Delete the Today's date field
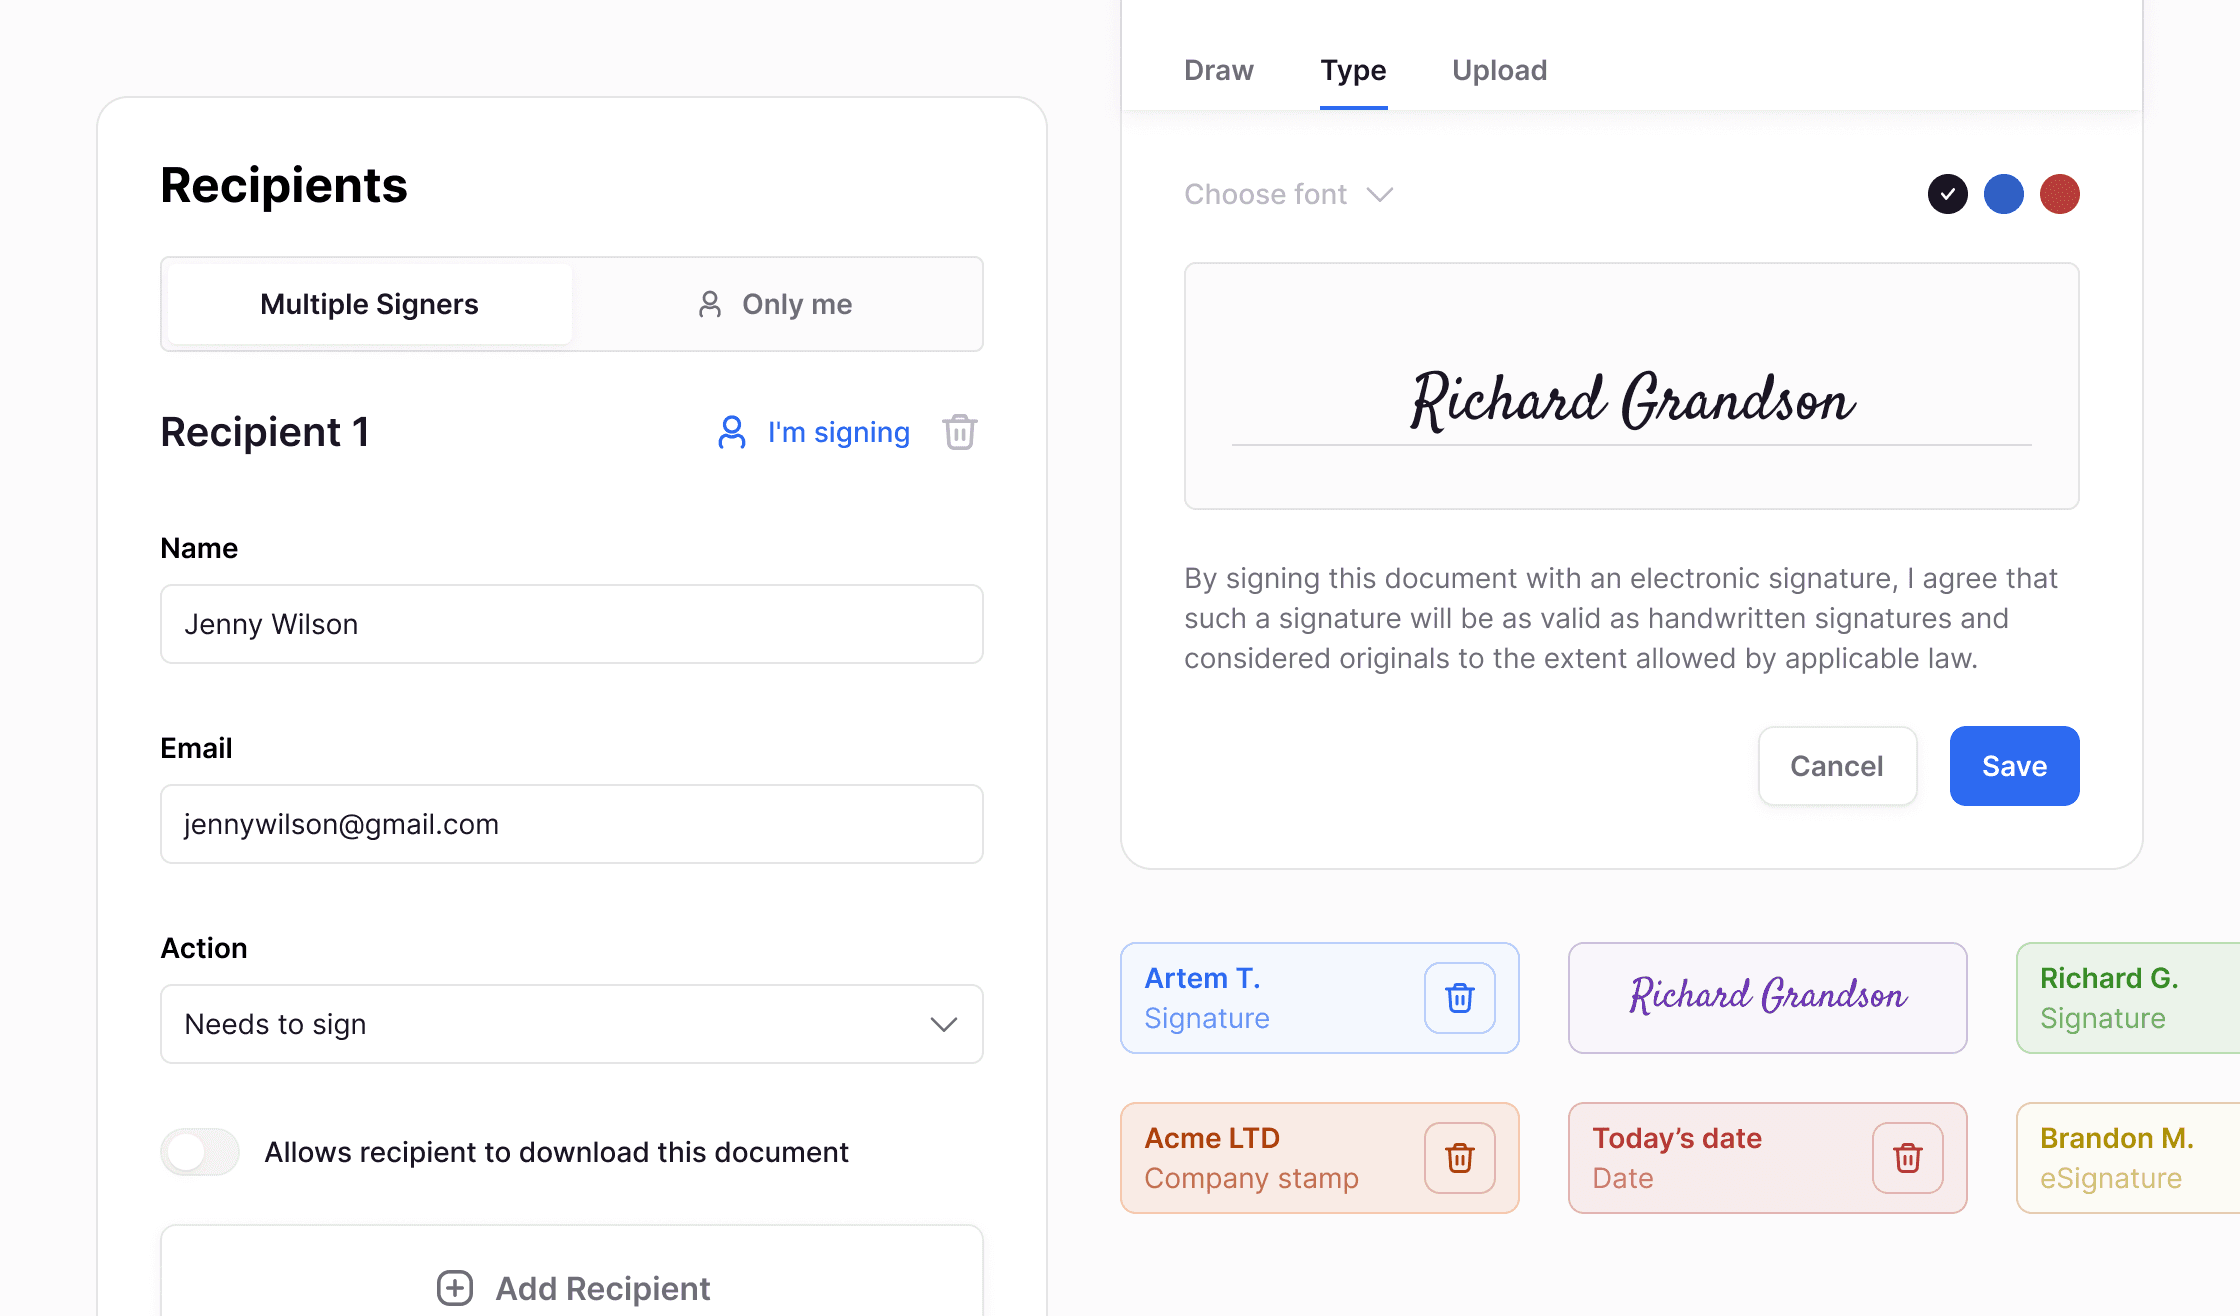2240x1316 pixels. (x=1907, y=1158)
